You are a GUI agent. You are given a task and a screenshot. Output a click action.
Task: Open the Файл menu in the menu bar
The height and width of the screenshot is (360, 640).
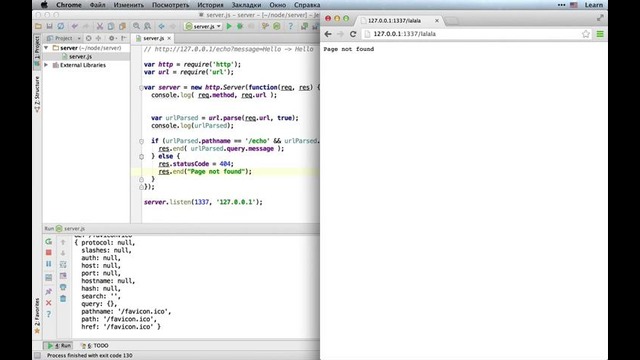[97, 5]
